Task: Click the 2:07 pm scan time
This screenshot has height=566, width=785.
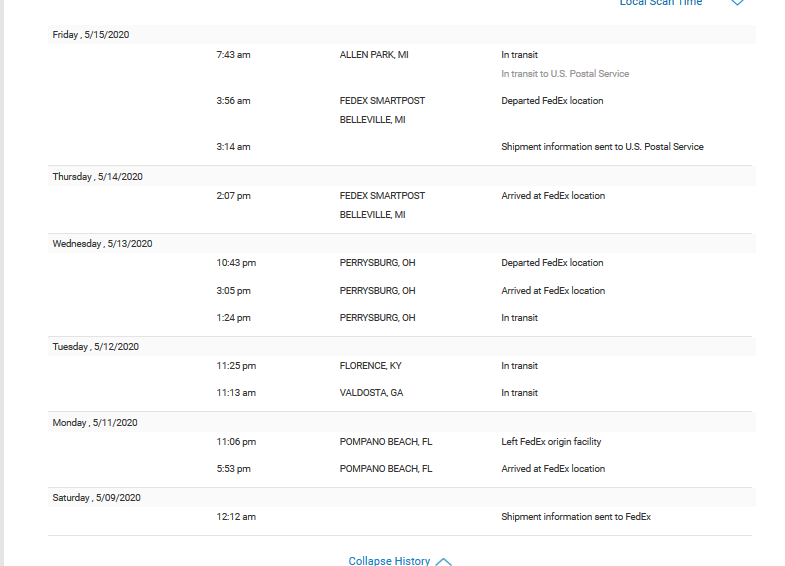Action: click(x=233, y=196)
